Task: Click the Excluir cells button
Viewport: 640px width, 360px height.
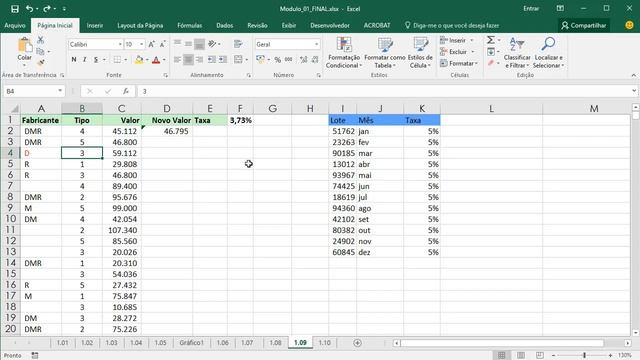Action: (457, 52)
